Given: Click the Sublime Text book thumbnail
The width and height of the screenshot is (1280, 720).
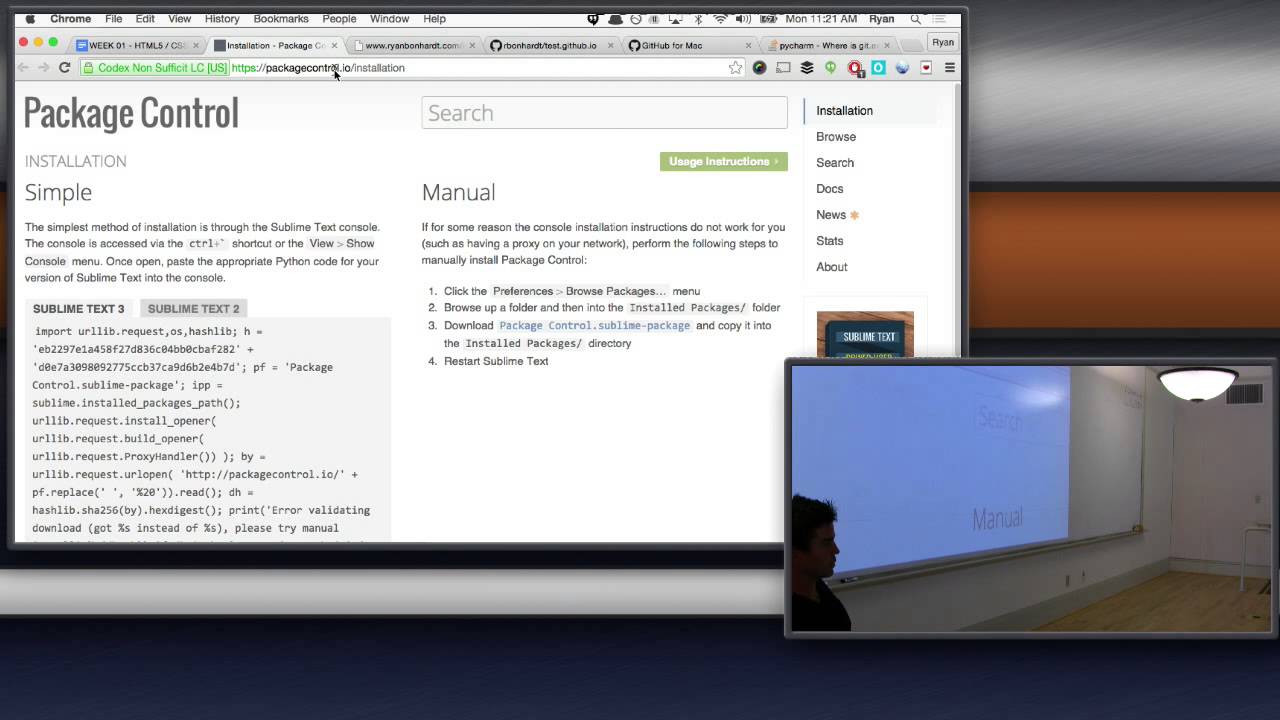Looking at the screenshot, I should point(865,335).
